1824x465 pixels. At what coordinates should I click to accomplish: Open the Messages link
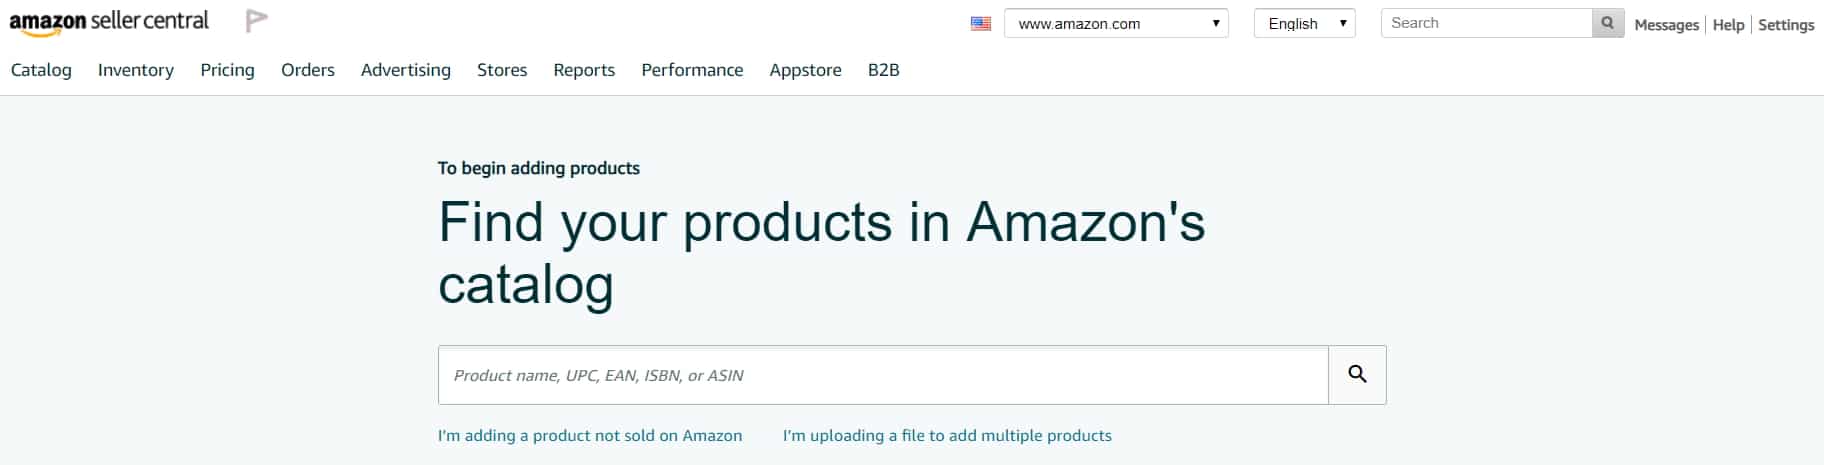pyautogui.click(x=1666, y=25)
